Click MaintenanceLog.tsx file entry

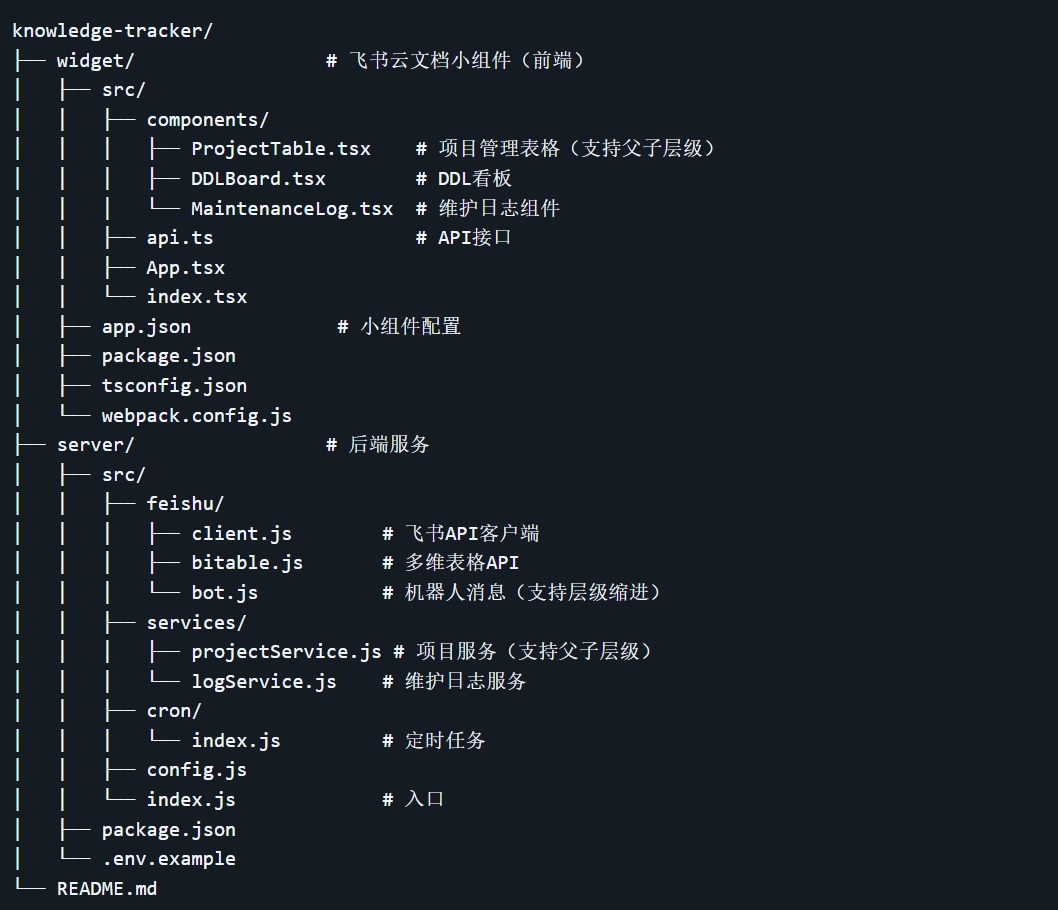coord(292,208)
